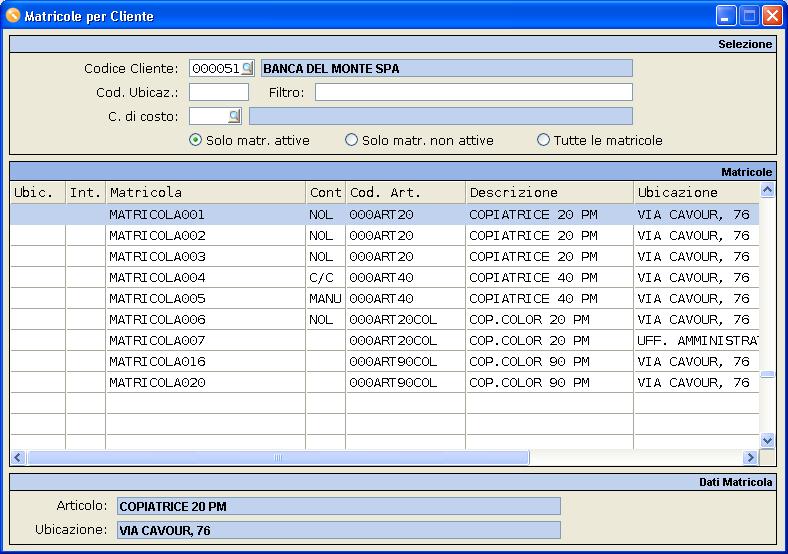Click the VIA CAVOUR, 76 cell of MATRICOLA002
Image resolution: width=788 pixels, height=554 pixels.
coord(697,236)
